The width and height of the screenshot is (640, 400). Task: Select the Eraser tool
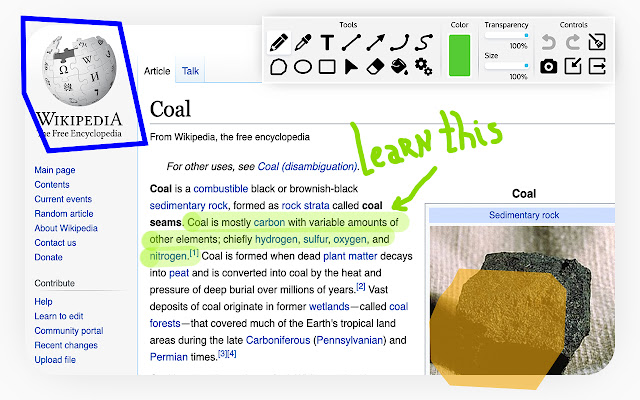click(376, 67)
